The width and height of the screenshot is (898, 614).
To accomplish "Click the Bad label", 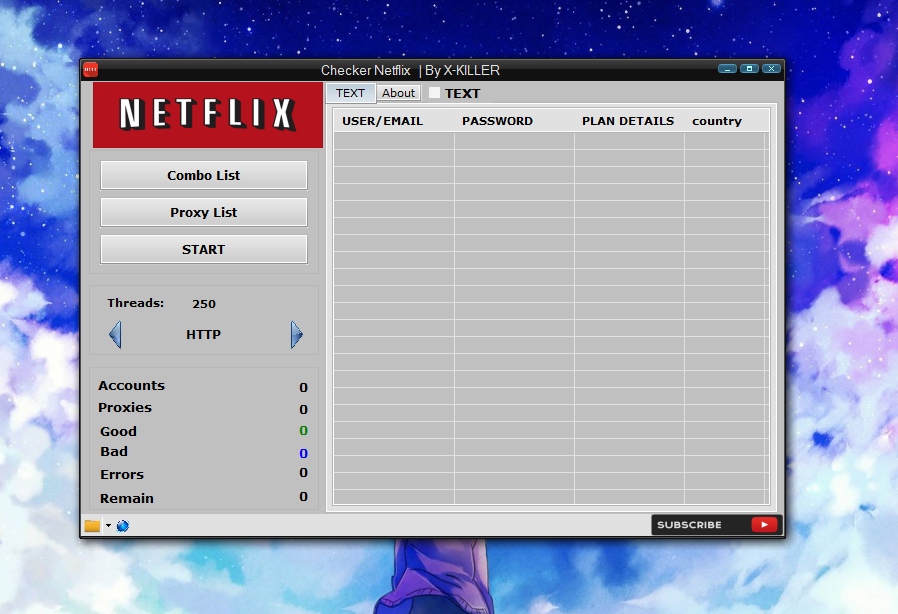I will click(114, 451).
